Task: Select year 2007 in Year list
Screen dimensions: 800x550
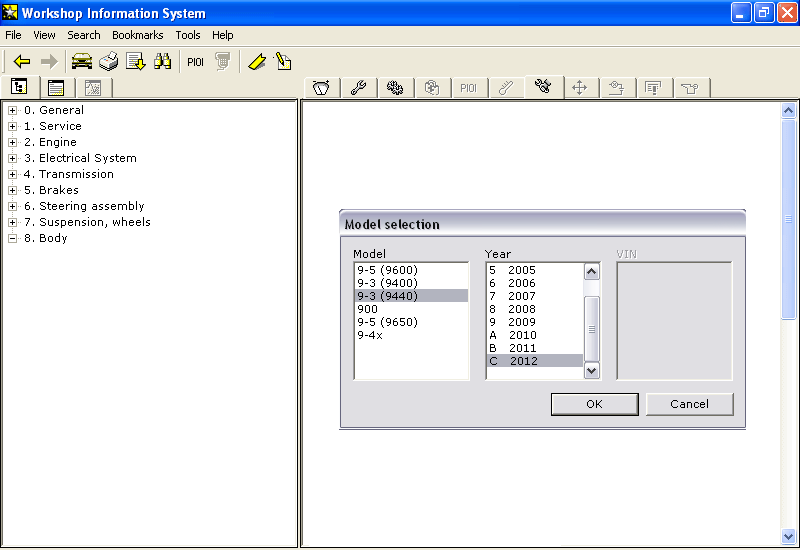Action: pyautogui.click(x=535, y=296)
